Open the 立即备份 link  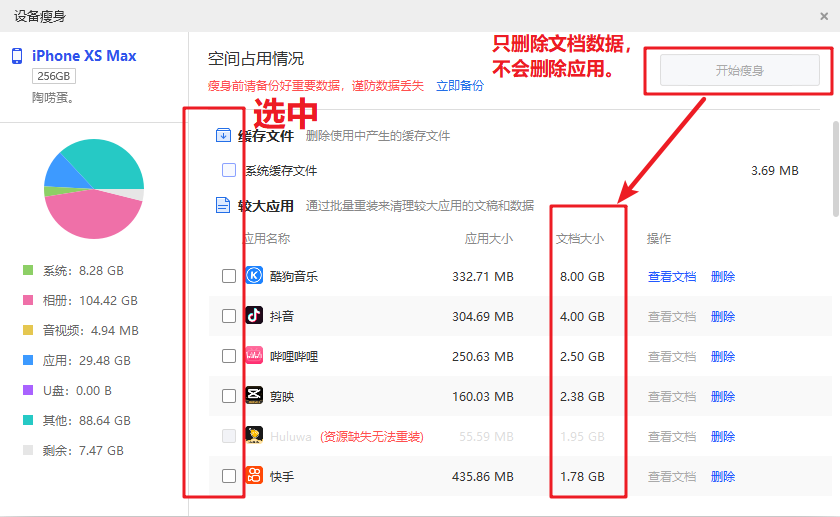click(460, 86)
